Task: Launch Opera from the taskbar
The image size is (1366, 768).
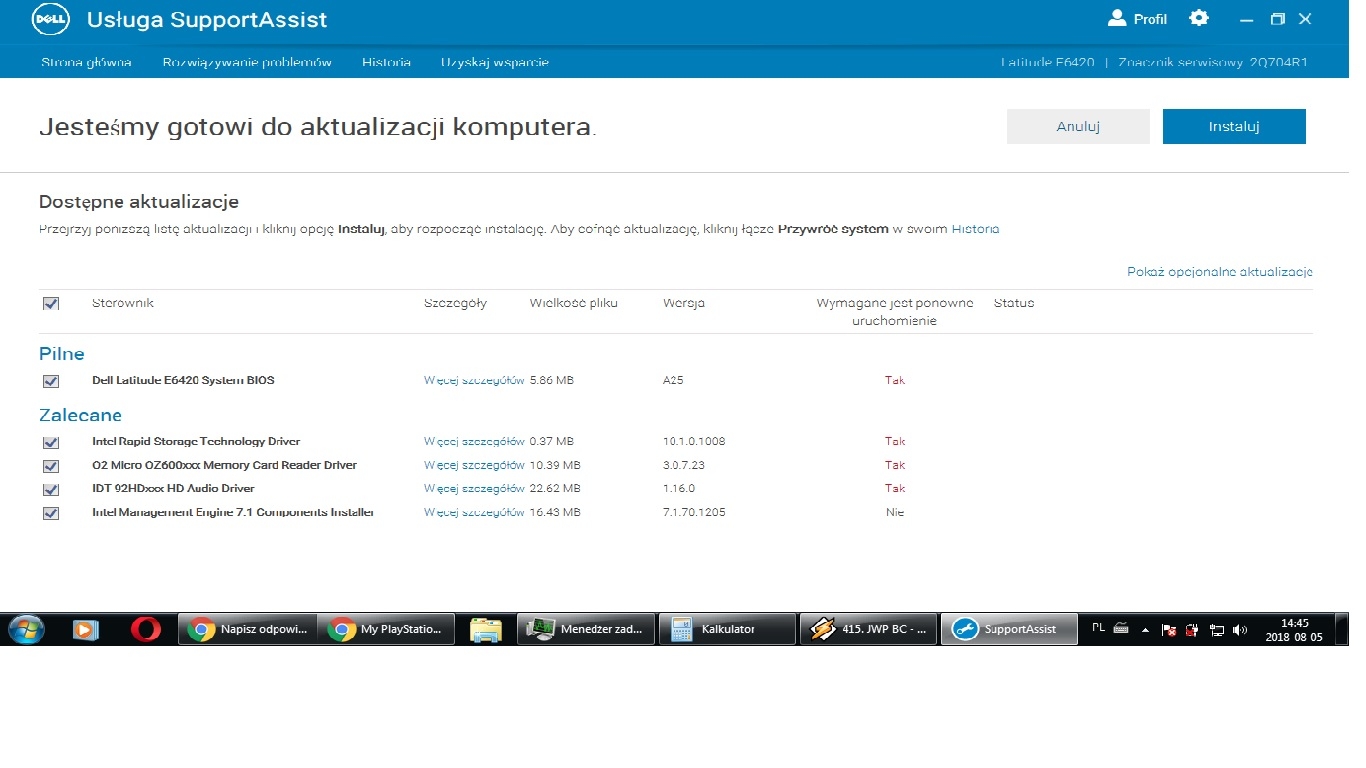Action: click(146, 629)
